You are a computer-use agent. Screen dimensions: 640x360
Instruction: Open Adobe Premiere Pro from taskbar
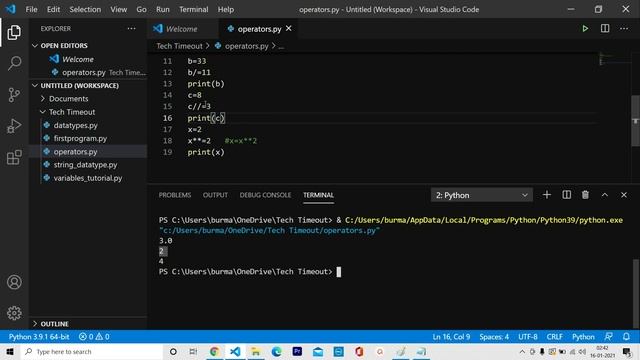click(x=297, y=351)
